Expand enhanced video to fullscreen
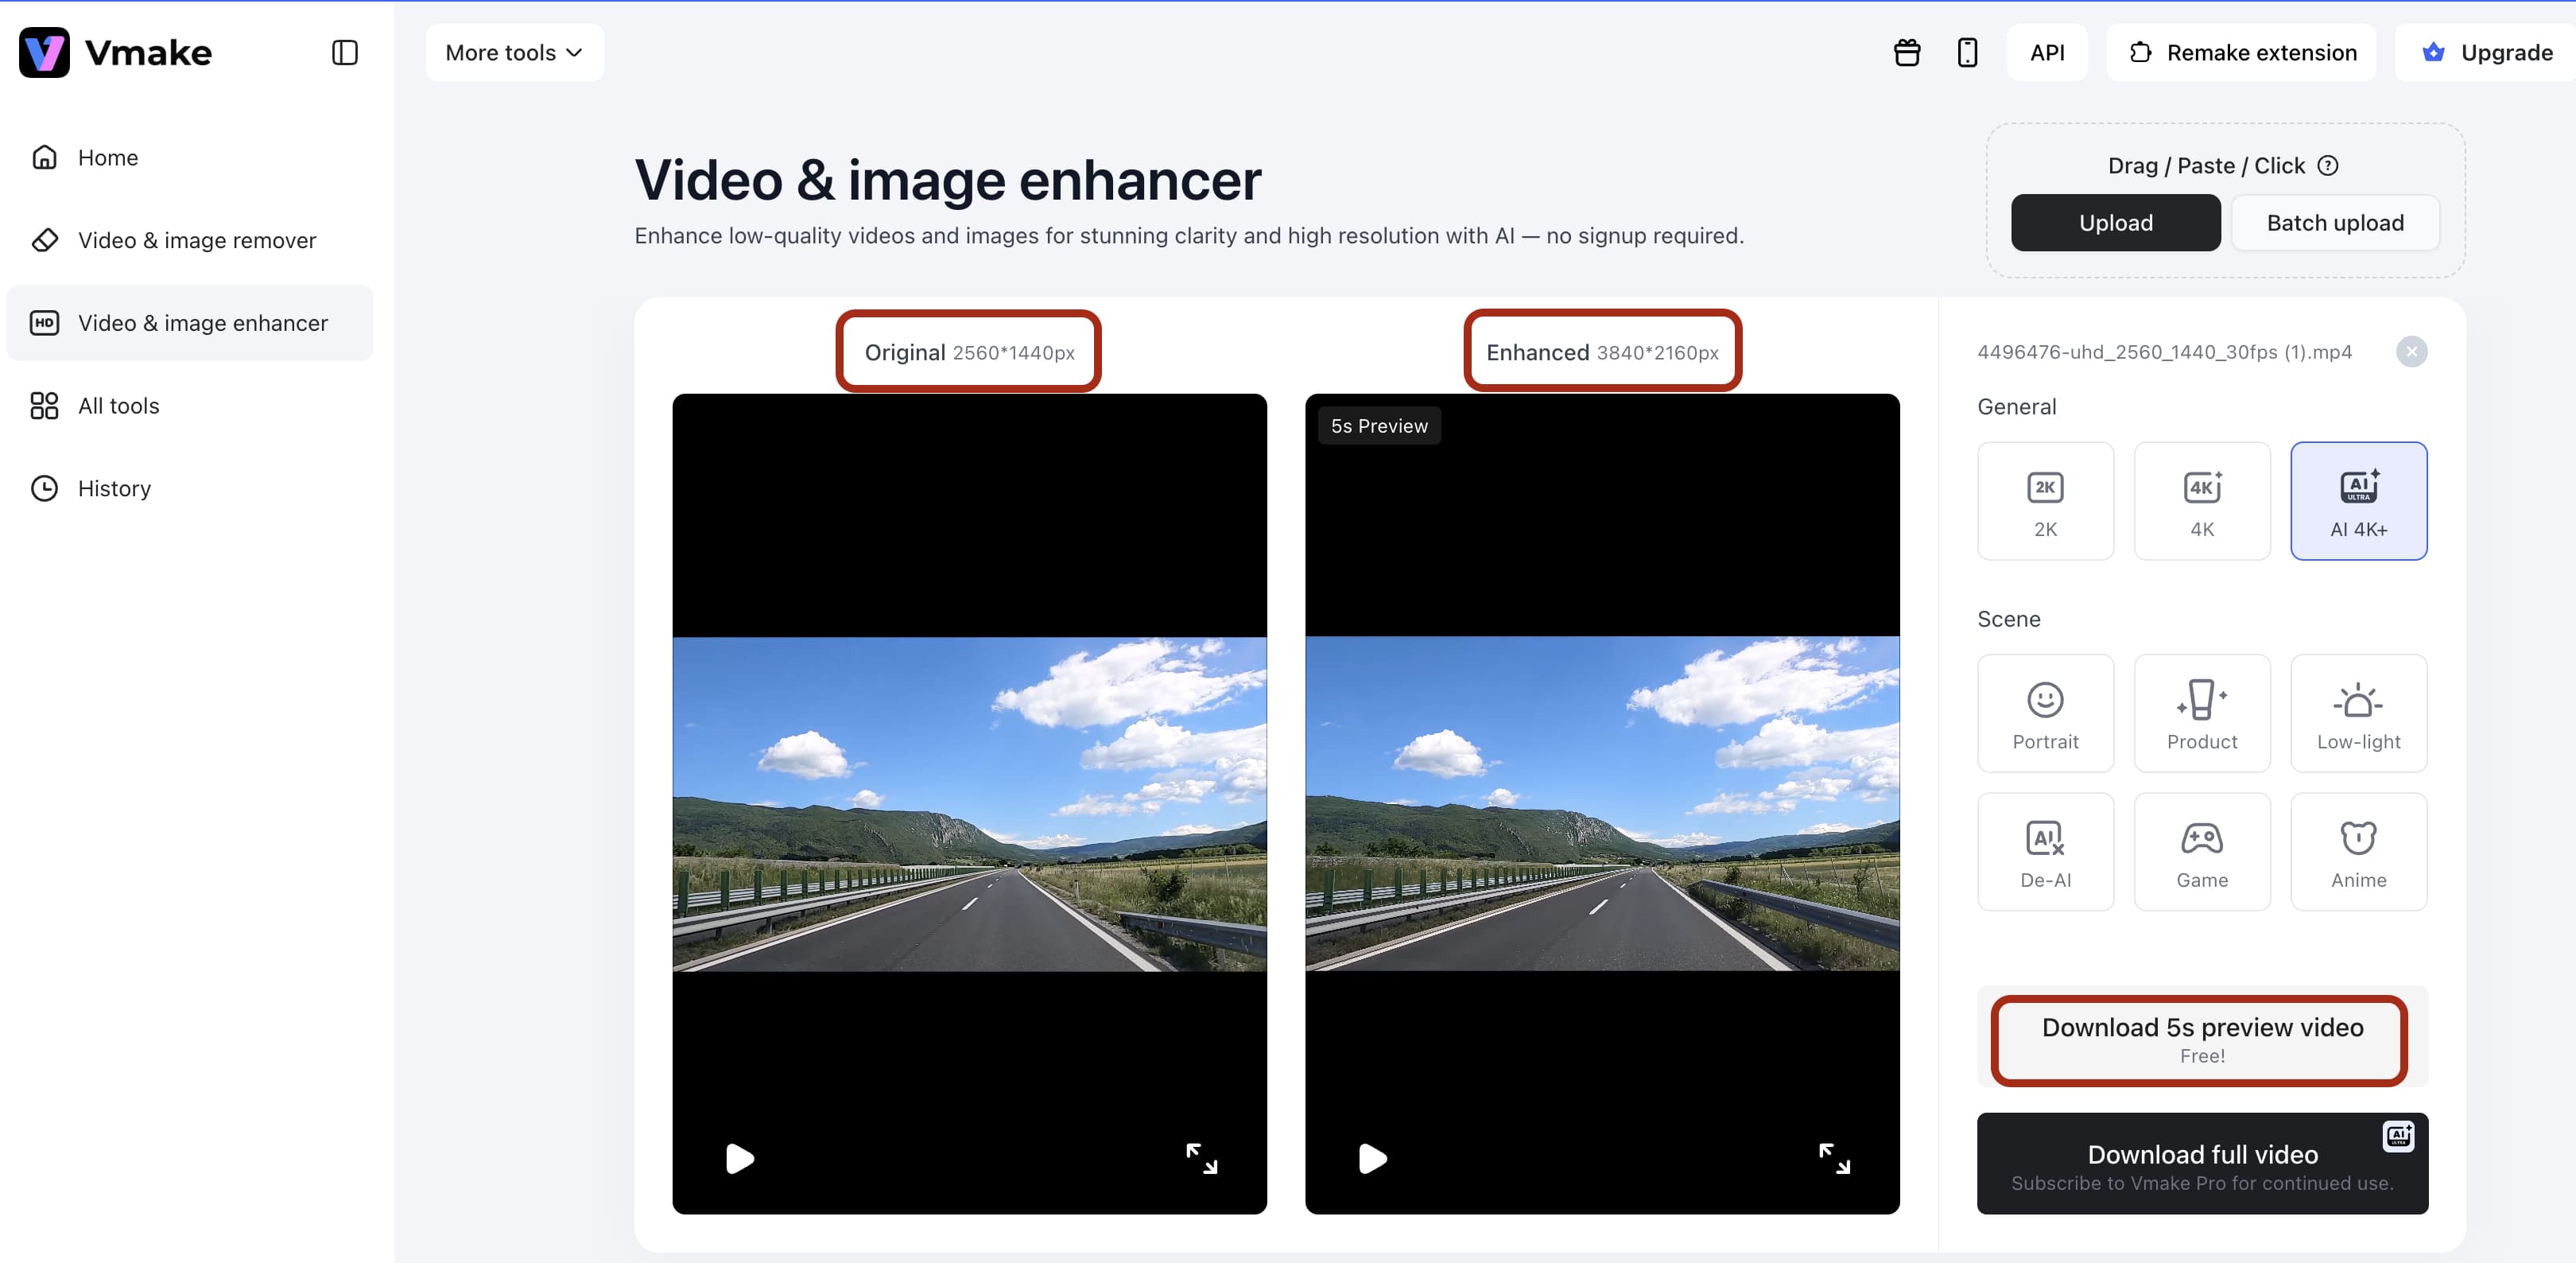The width and height of the screenshot is (2576, 1263). tap(1834, 1159)
